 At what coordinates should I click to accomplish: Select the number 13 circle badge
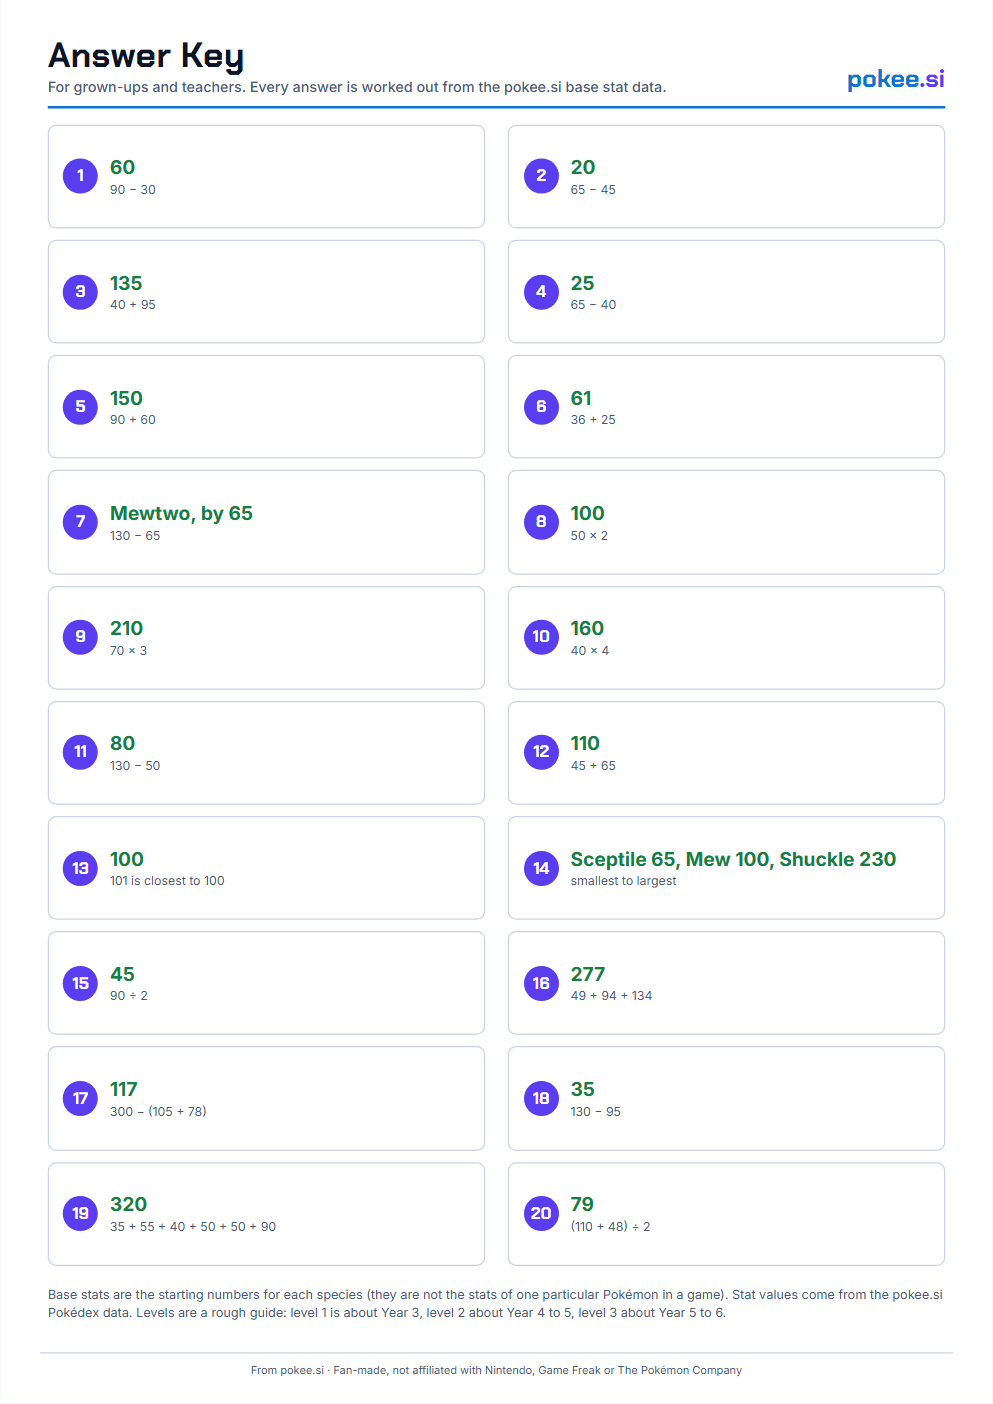click(80, 868)
